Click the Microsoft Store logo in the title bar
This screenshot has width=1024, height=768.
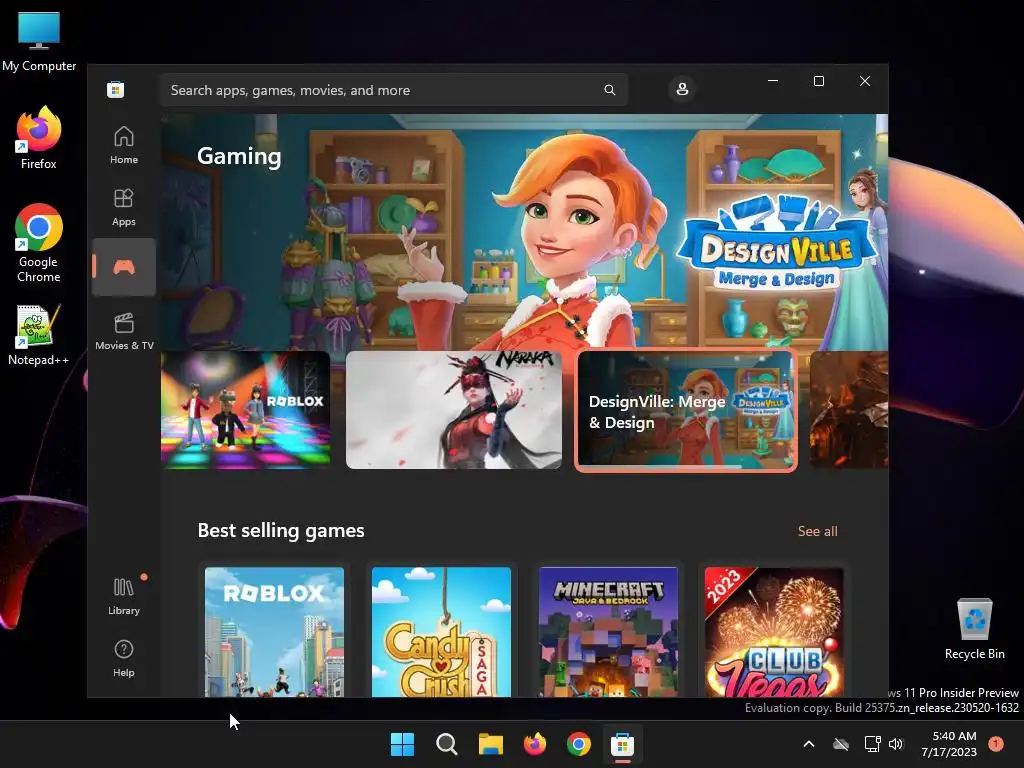click(x=116, y=89)
